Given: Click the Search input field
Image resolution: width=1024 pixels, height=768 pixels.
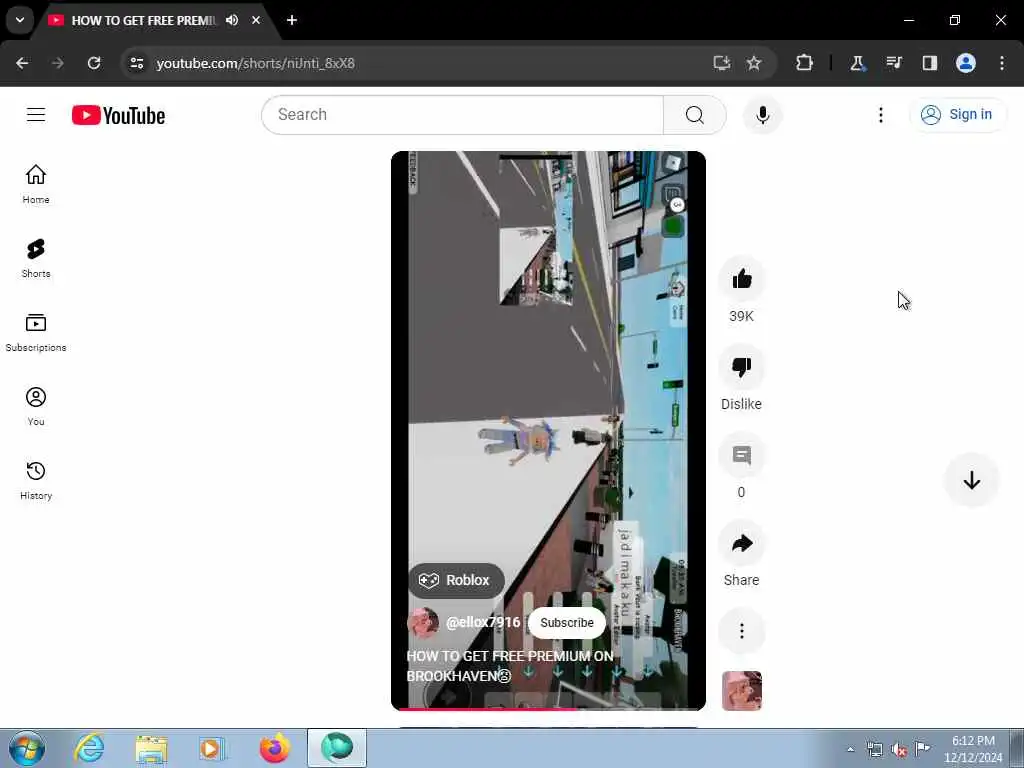Looking at the screenshot, I should [462, 115].
